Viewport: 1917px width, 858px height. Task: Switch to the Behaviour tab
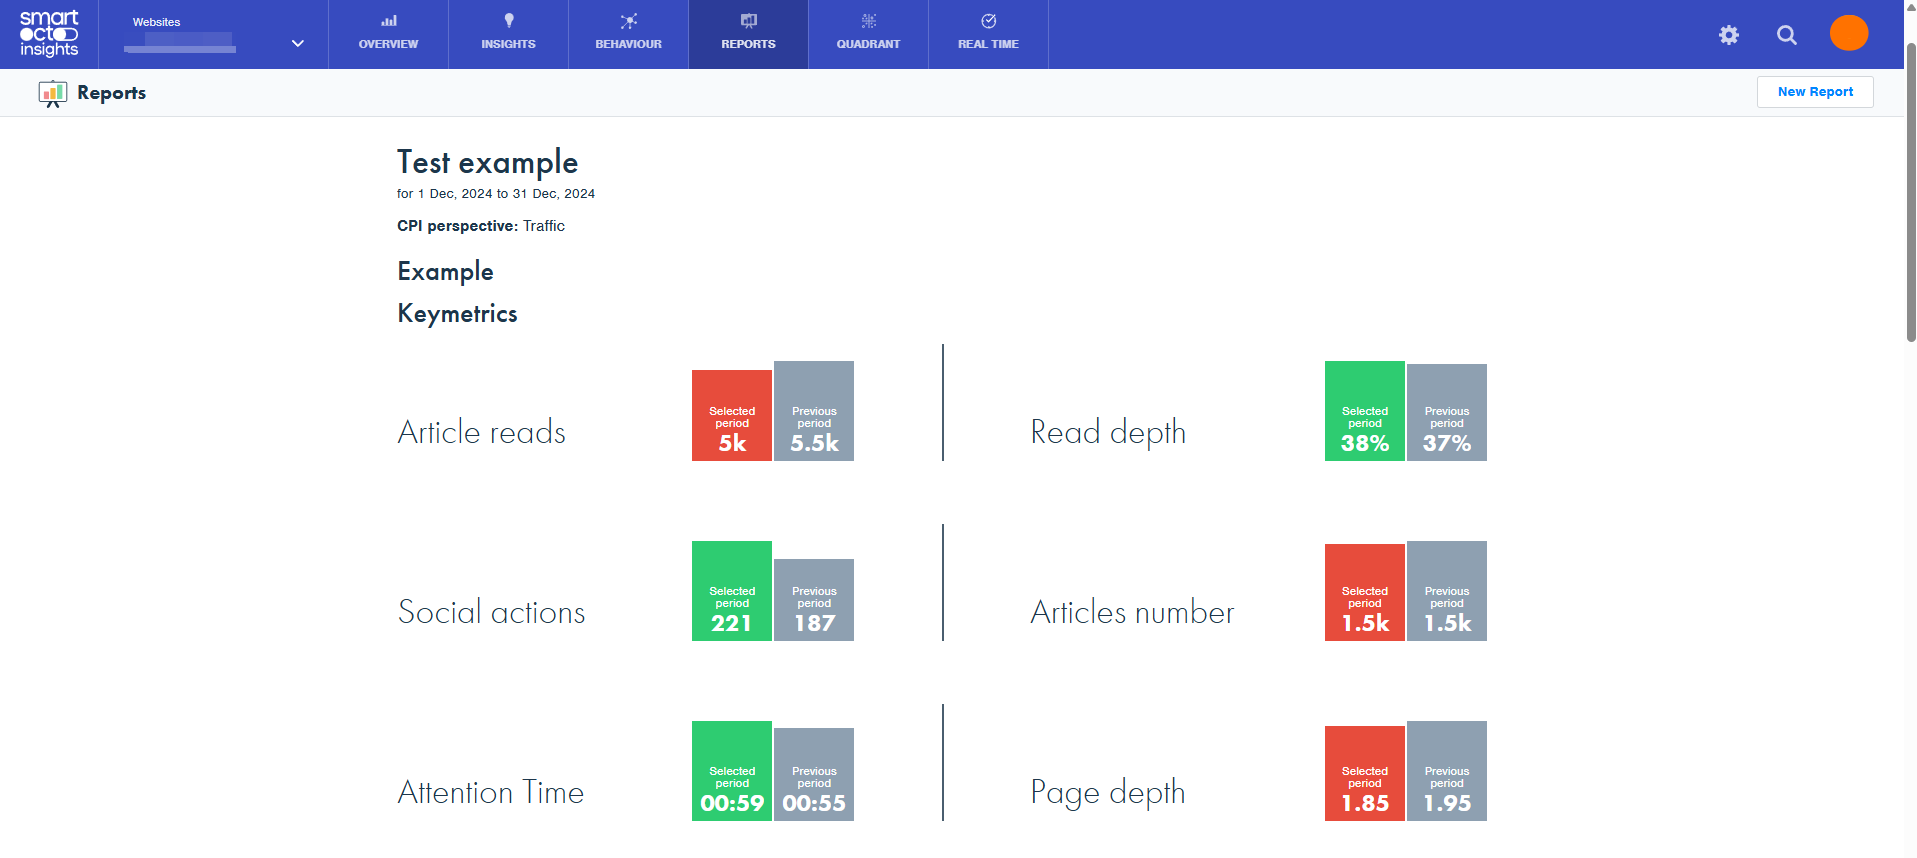pos(628,34)
